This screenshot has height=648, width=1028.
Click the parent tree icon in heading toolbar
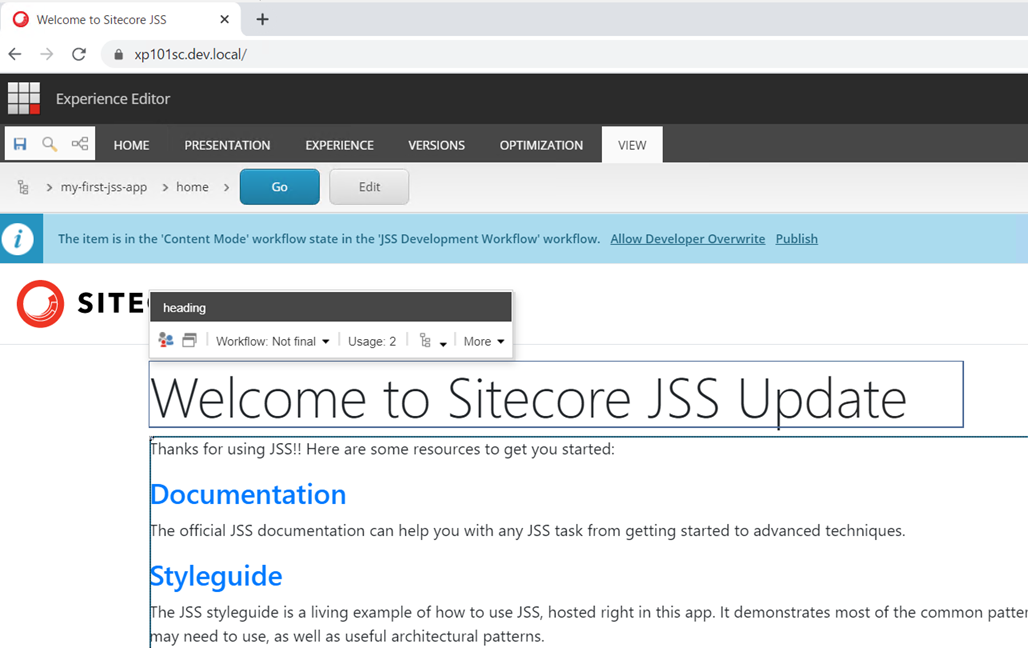tap(425, 340)
